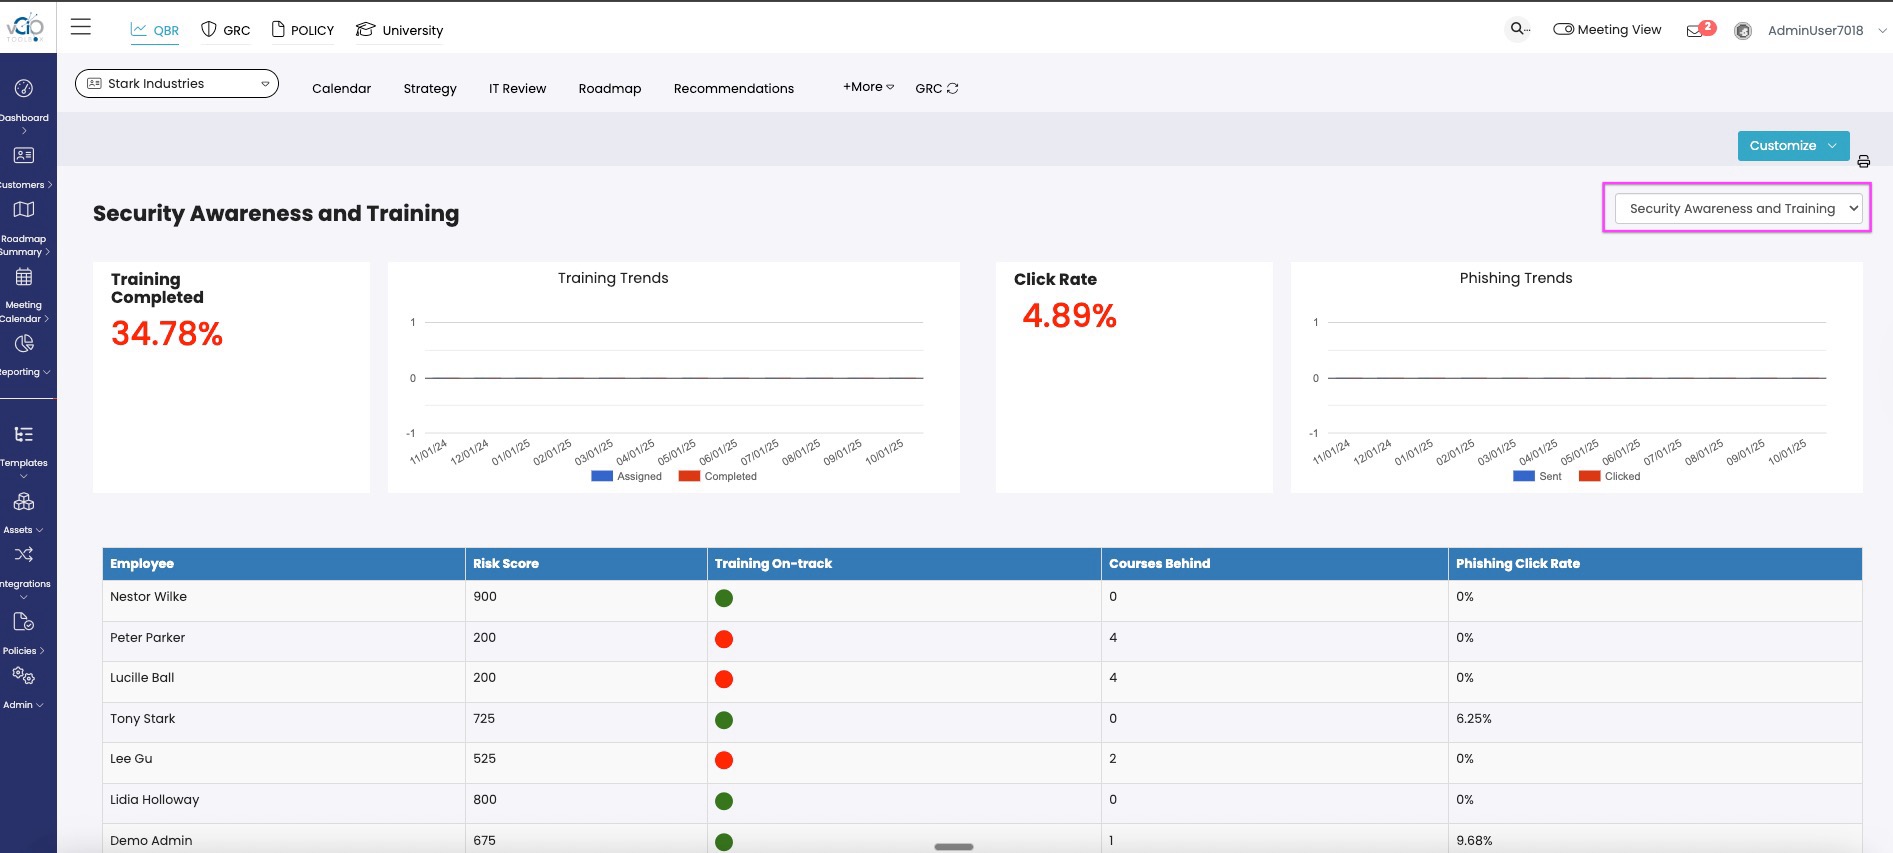Expand the AdminUser7018 account chevron

1881,31
